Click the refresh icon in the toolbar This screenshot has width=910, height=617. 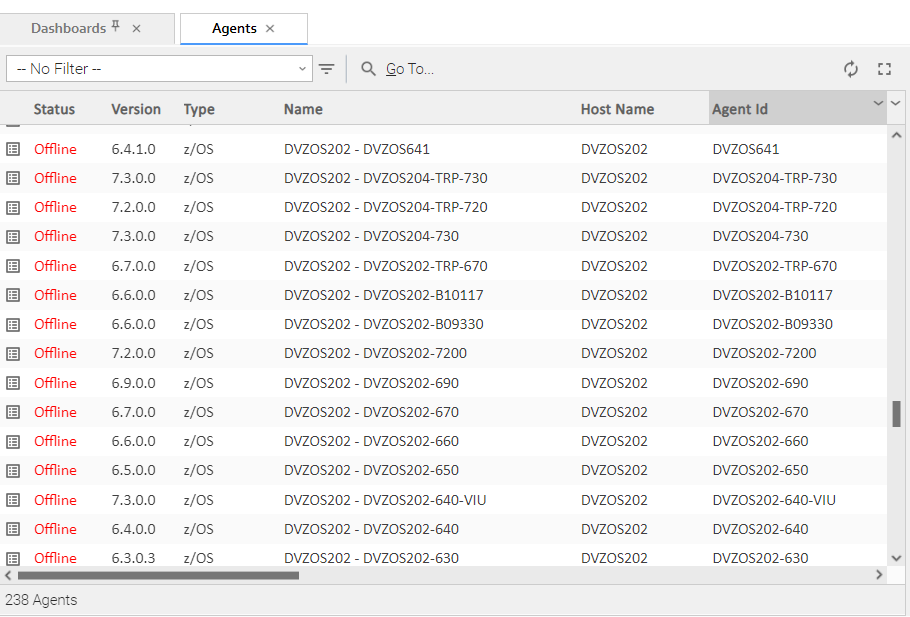[x=850, y=69]
